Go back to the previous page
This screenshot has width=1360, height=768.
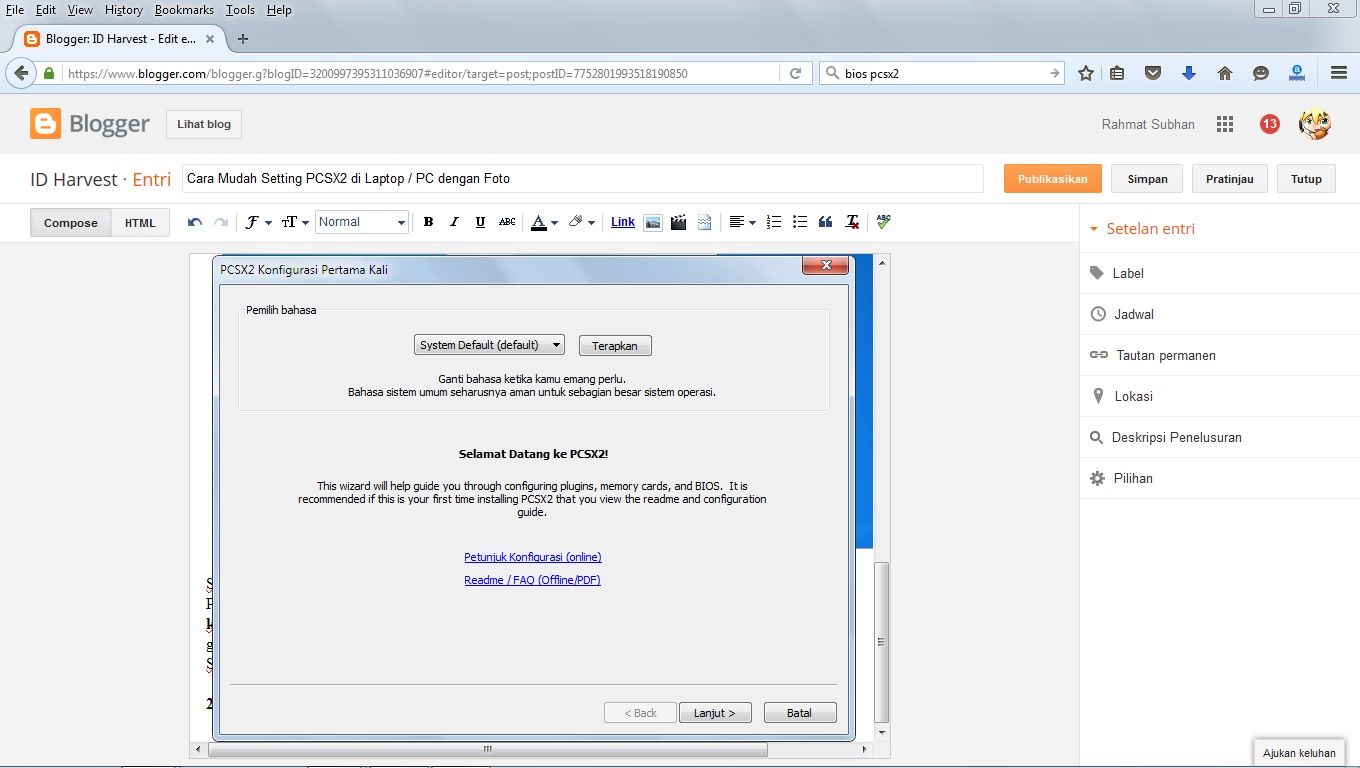20,73
